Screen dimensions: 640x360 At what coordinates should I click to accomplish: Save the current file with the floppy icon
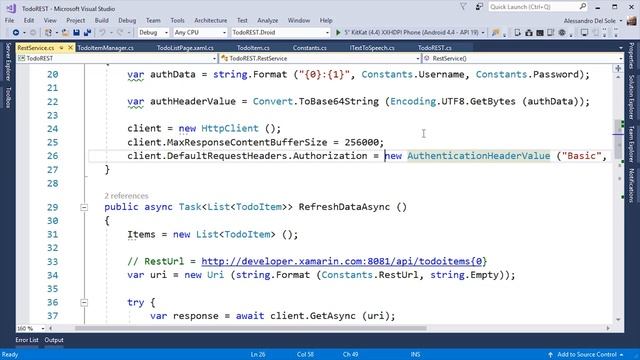point(76,32)
